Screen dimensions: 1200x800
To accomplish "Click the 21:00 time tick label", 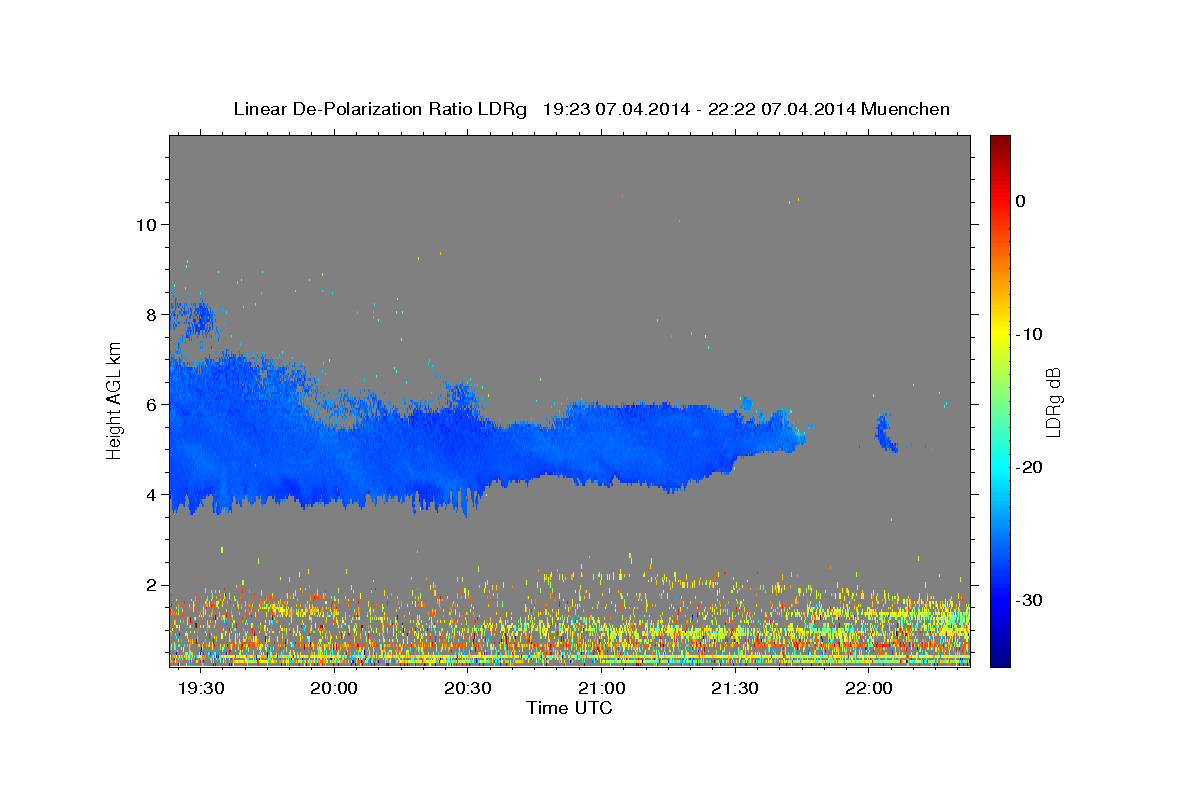I will 602,689.
